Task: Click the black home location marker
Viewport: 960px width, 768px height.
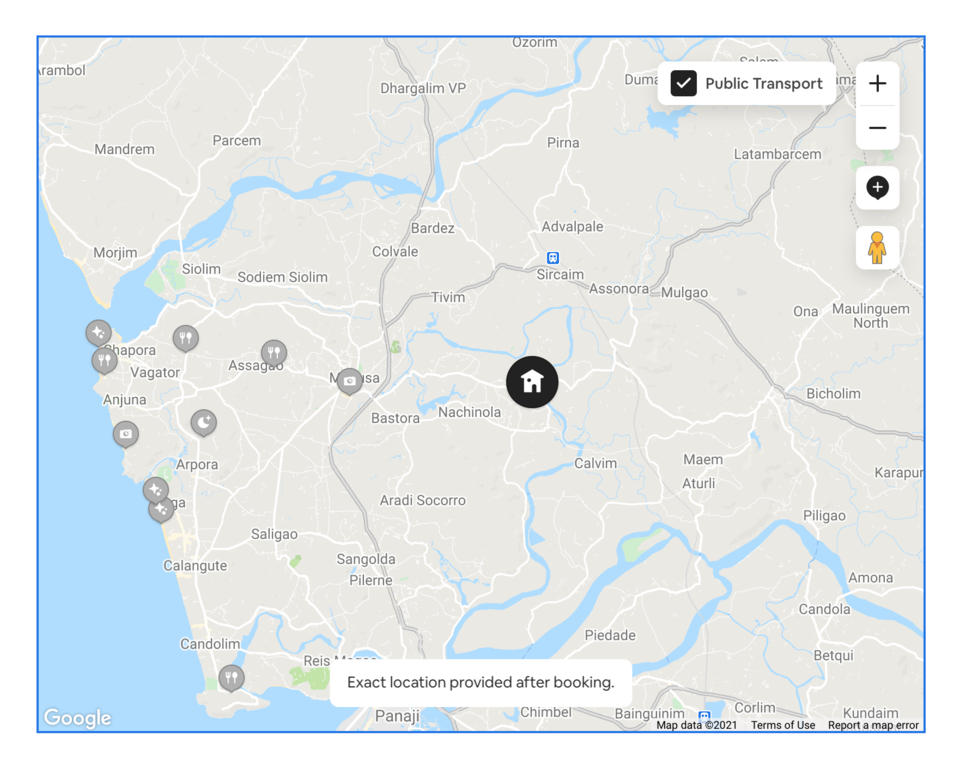Action: click(x=532, y=382)
